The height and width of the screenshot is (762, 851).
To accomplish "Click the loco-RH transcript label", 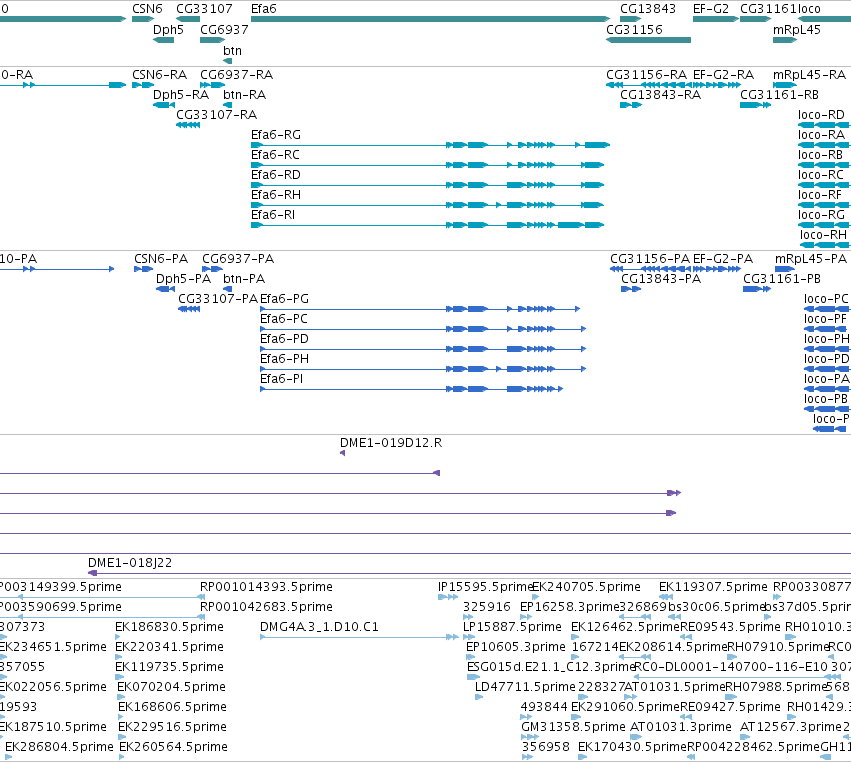I will [823, 234].
